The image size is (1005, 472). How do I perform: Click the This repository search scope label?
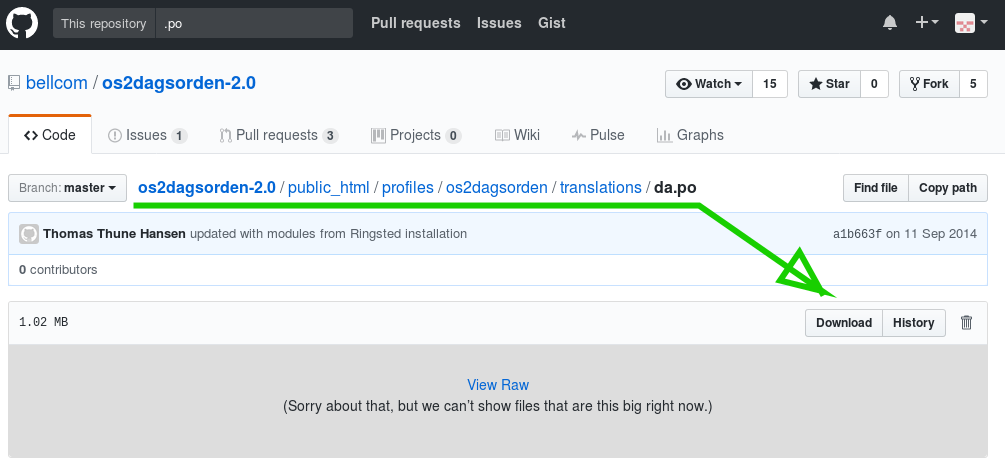[104, 23]
